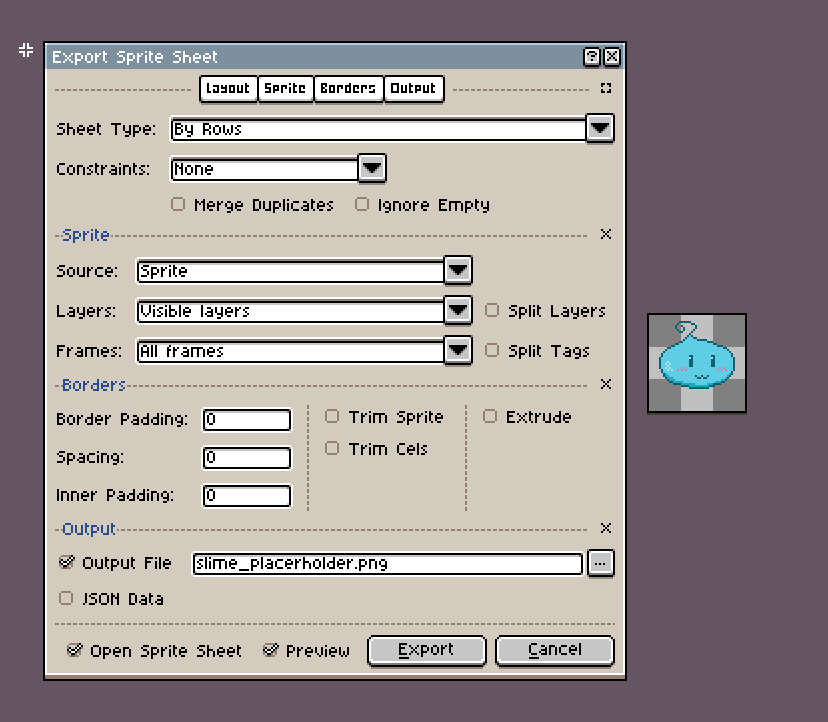Screen dimensions: 828x722
Task: Open the Frames dropdown list
Action: 458,350
